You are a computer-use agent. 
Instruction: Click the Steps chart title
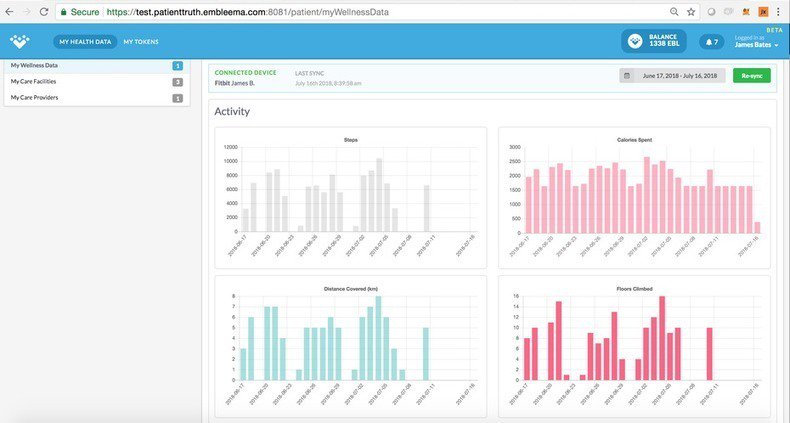[x=351, y=139]
